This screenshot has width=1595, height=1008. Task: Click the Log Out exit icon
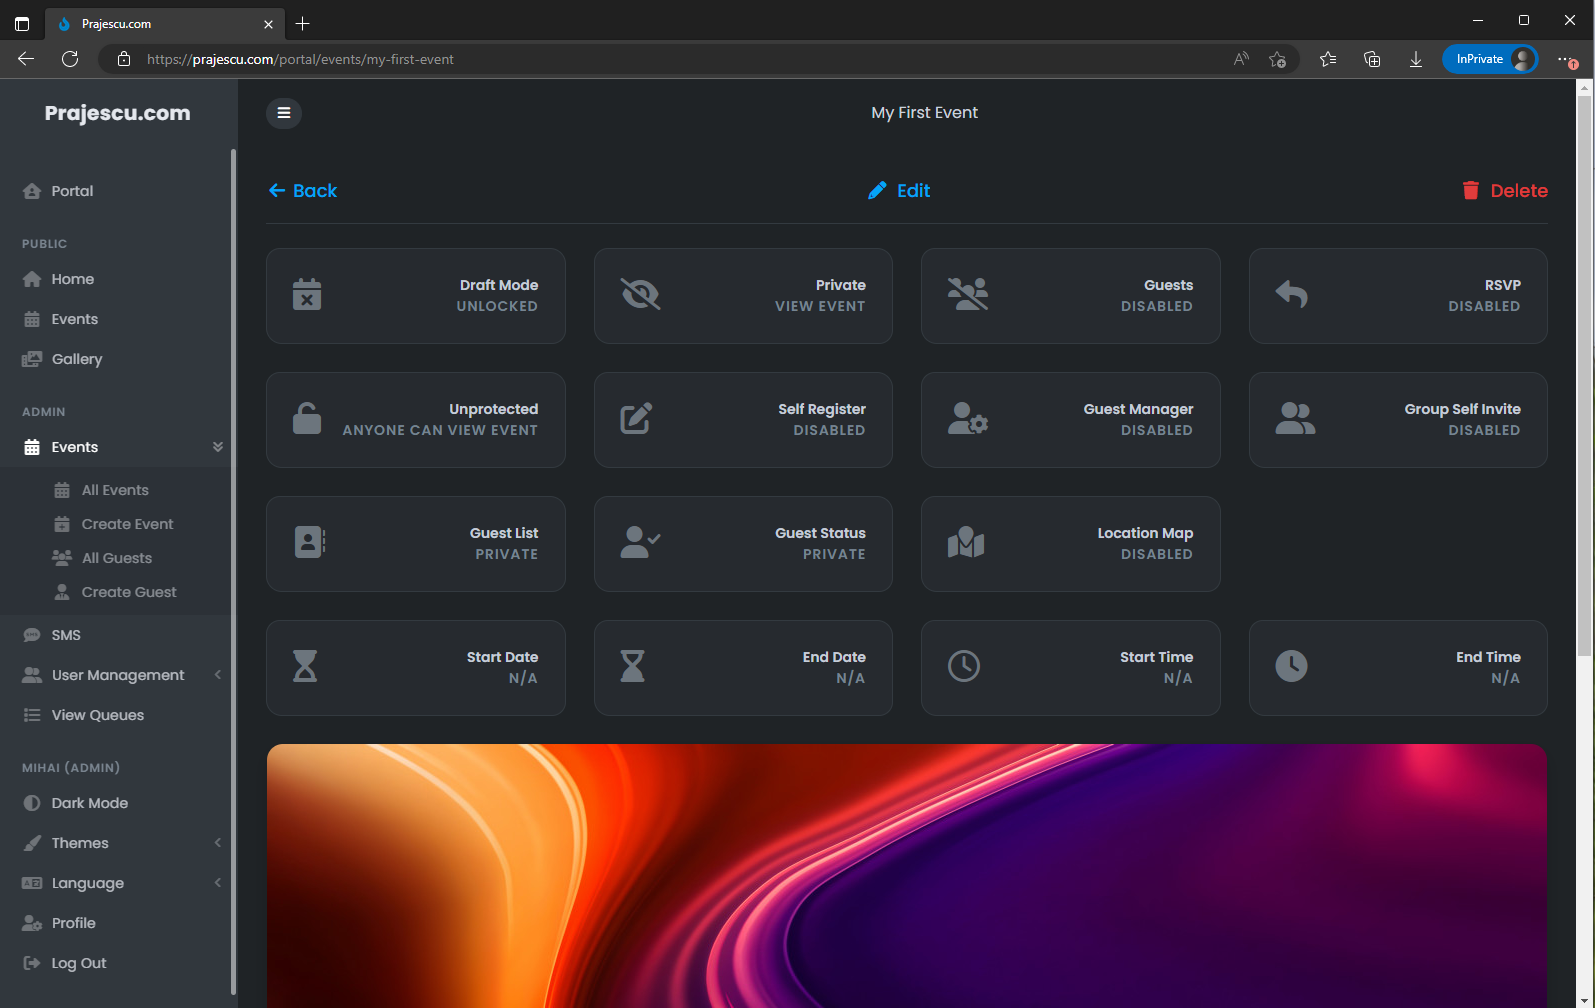pyautogui.click(x=32, y=963)
